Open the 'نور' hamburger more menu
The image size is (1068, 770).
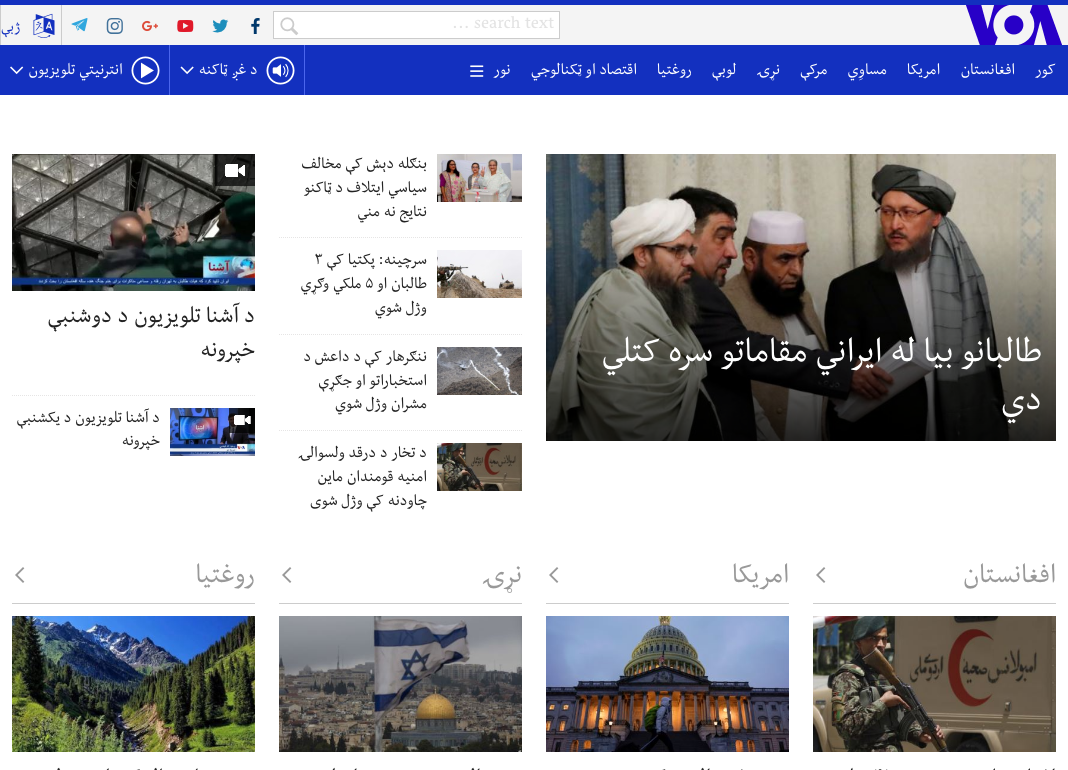pos(490,70)
